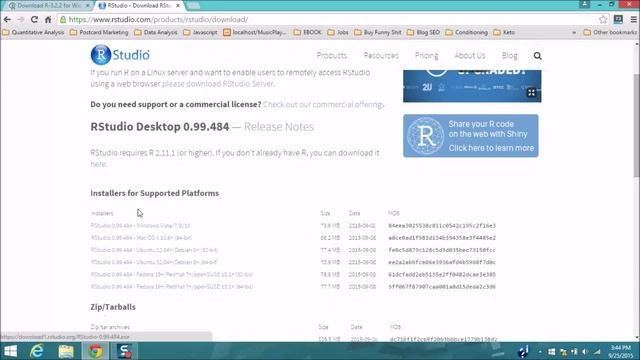Follow the please download RStudio Server link
The height and width of the screenshot is (360, 640).
click(218, 84)
